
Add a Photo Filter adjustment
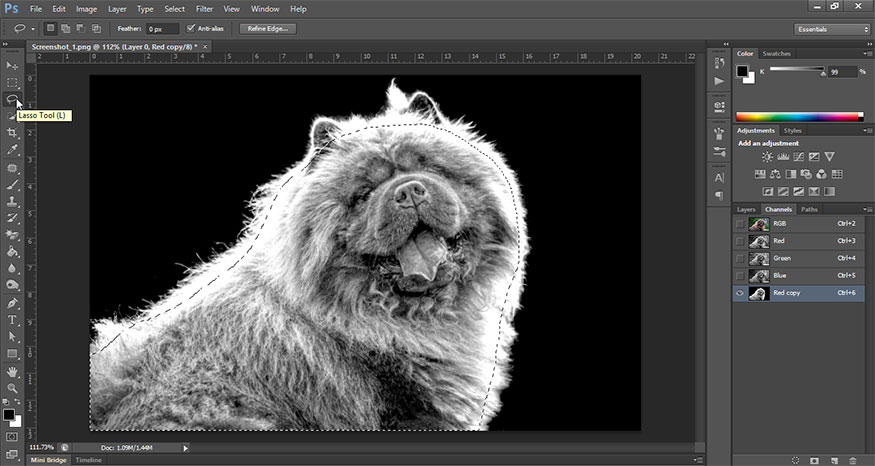(x=806, y=175)
